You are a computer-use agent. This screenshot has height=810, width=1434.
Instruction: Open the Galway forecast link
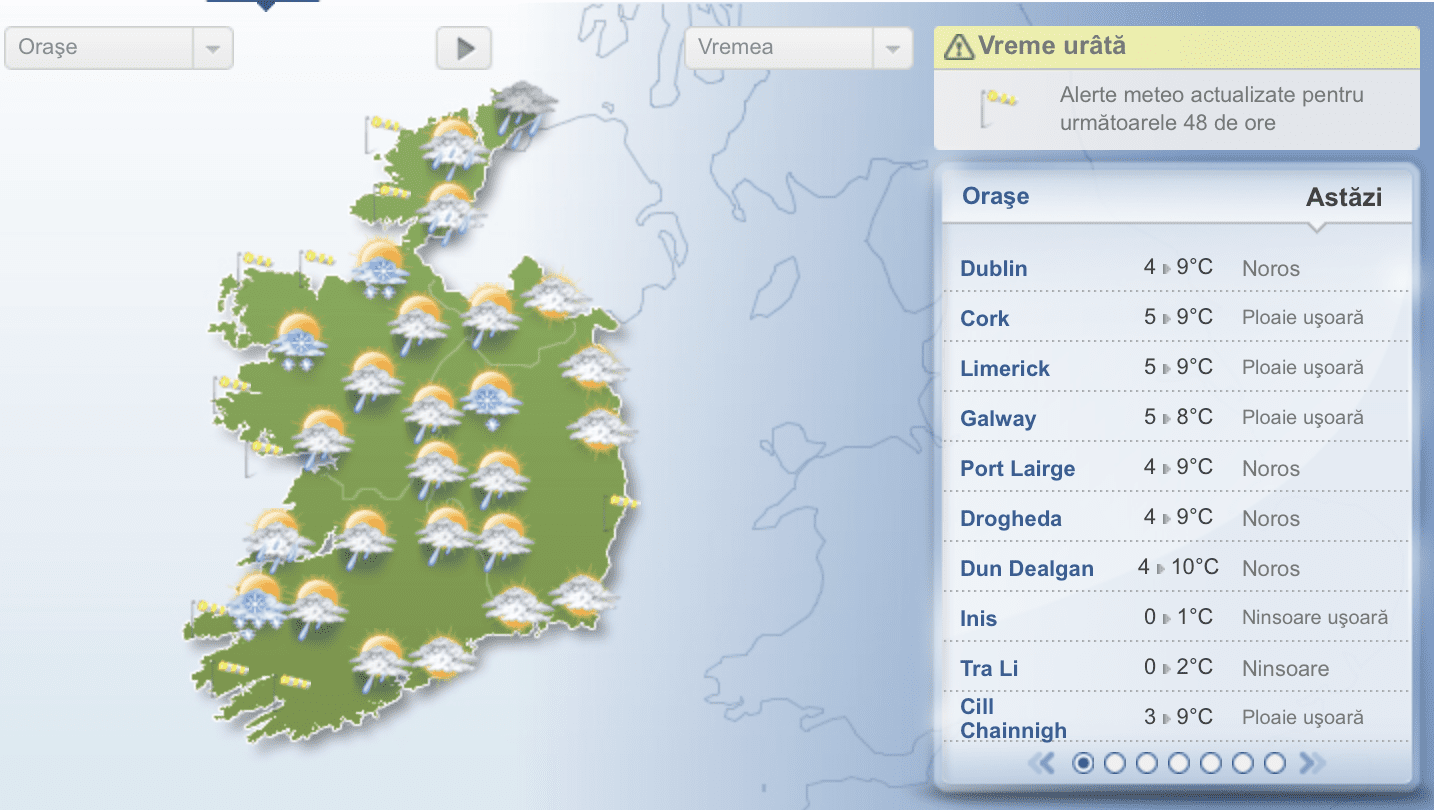point(997,418)
